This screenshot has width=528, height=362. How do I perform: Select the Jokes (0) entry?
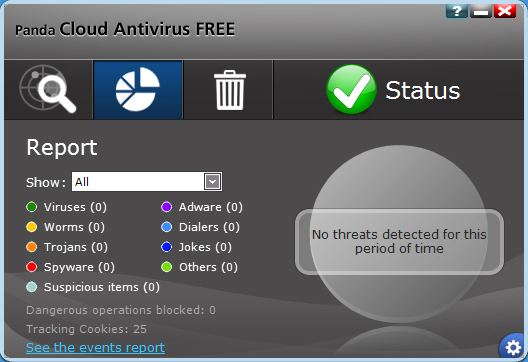coord(205,247)
